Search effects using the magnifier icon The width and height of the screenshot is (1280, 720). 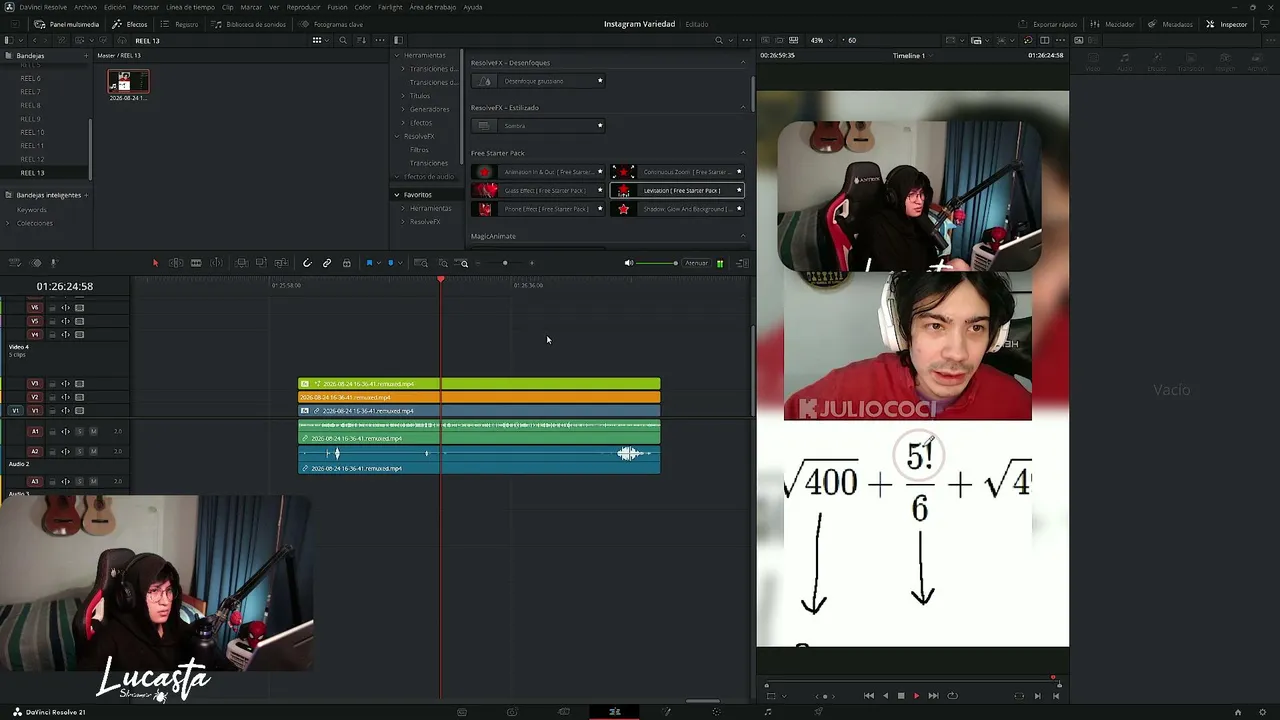718,40
